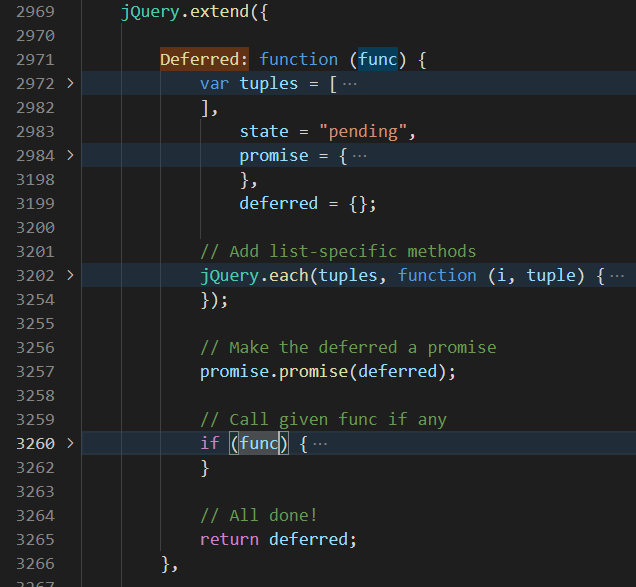Expand folded jQuery.each callback on line 3202
The width and height of the screenshot is (636, 587).
70,275
